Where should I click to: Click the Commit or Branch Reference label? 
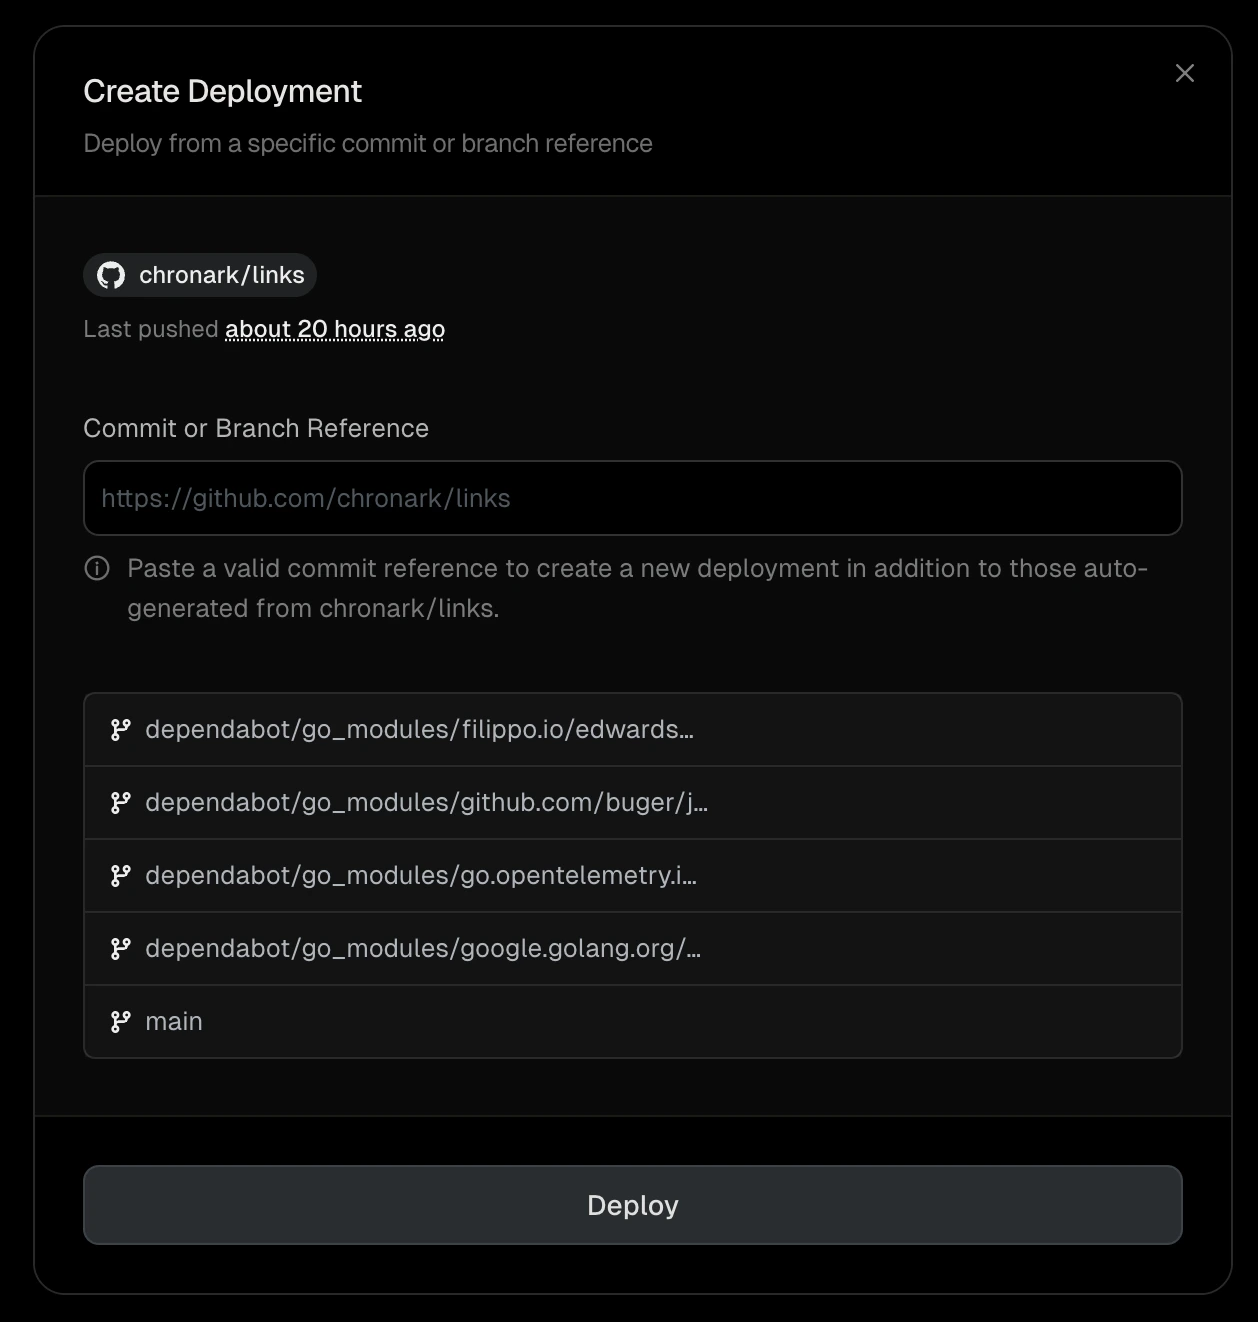click(x=256, y=428)
